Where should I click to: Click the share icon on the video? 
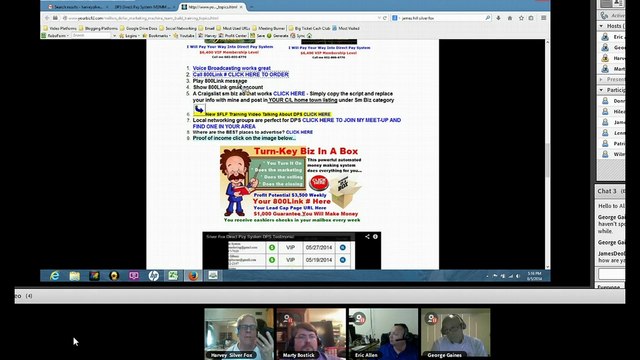(367, 237)
